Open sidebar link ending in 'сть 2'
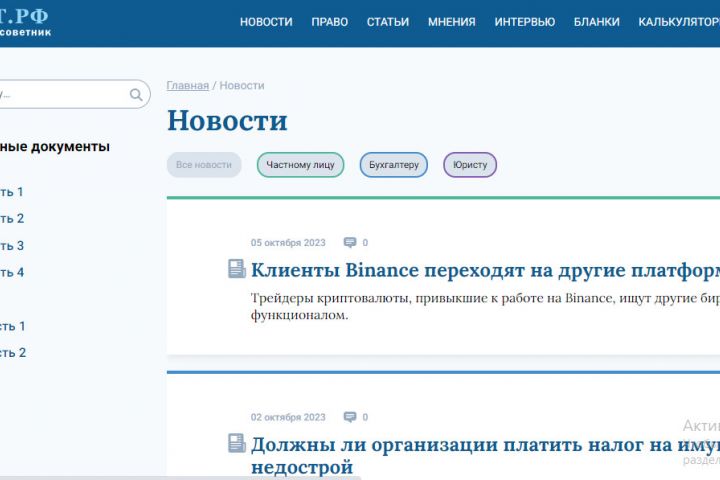This screenshot has width=720, height=480. coord(13,353)
